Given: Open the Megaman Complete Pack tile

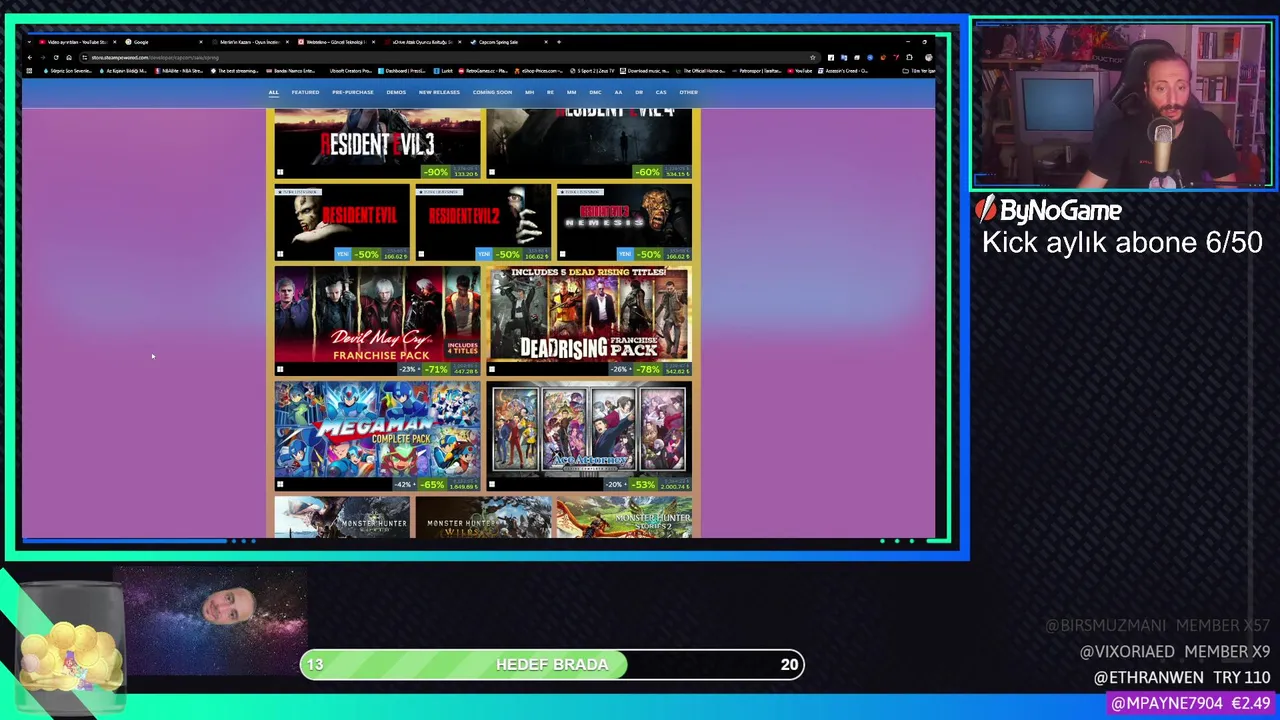Looking at the screenshot, I should [377, 436].
